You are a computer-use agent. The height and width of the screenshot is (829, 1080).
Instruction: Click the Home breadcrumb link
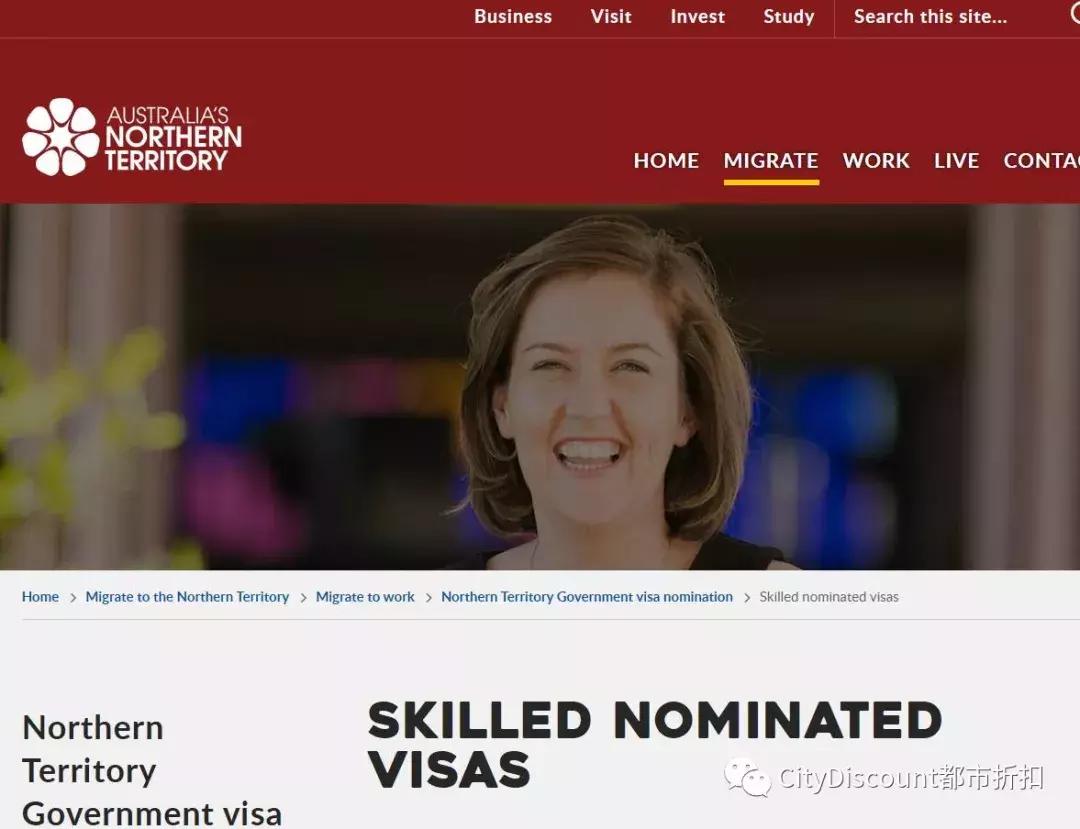[40, 597]
